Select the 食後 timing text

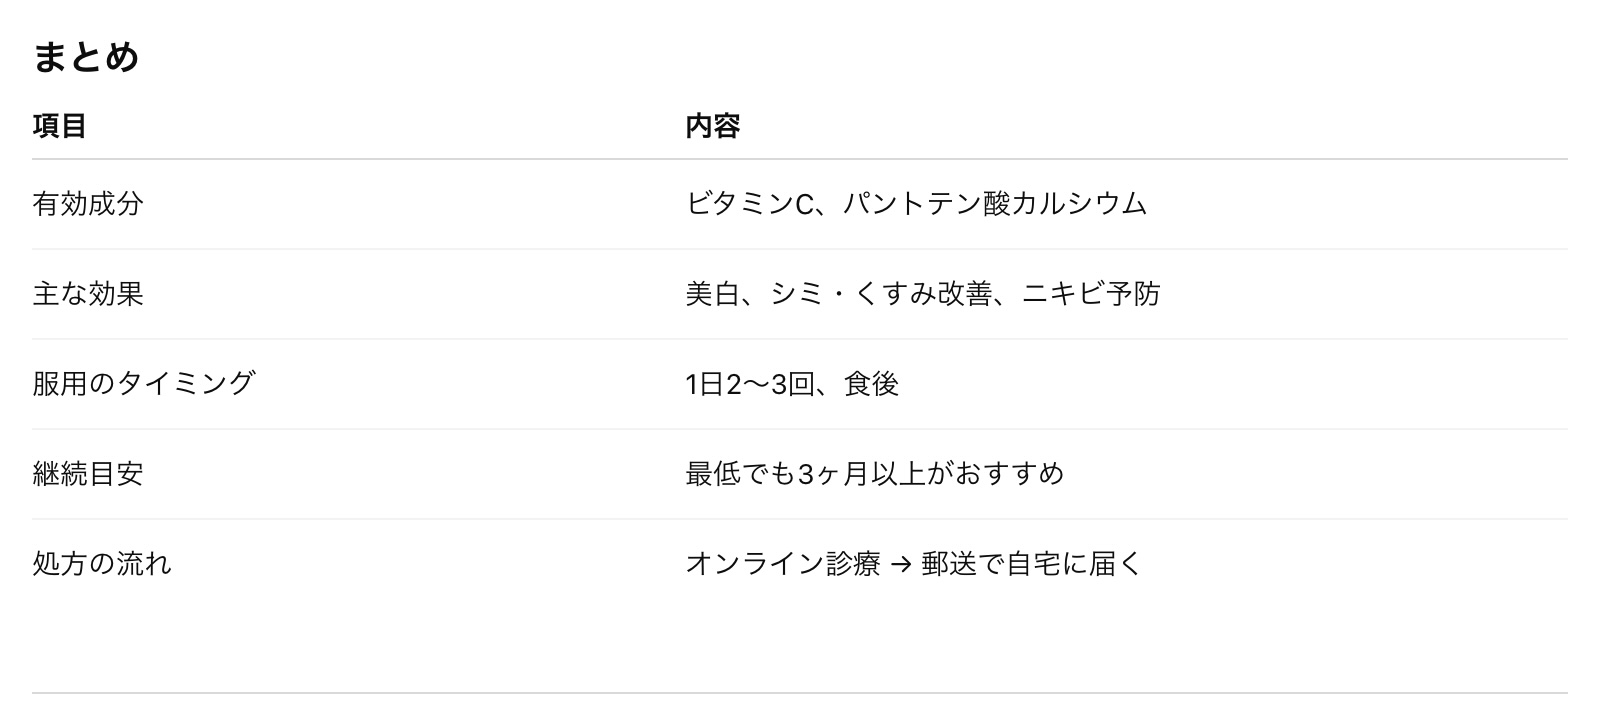(x=872, y=384)
